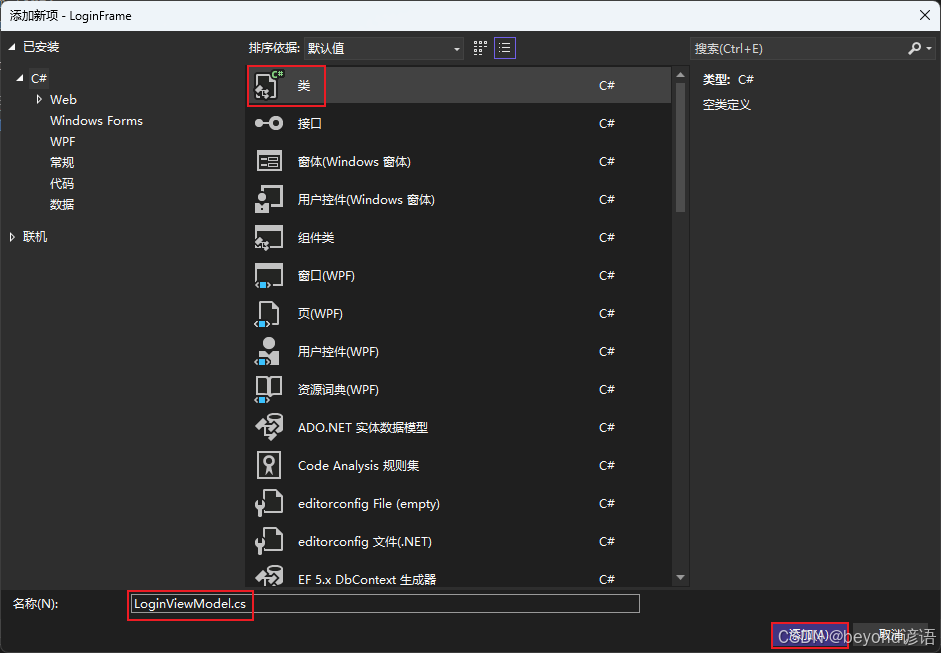Viewport: 941px width, 653px height.
Task: Click the 页(WPF) page icon
Action: click(268, 314)
